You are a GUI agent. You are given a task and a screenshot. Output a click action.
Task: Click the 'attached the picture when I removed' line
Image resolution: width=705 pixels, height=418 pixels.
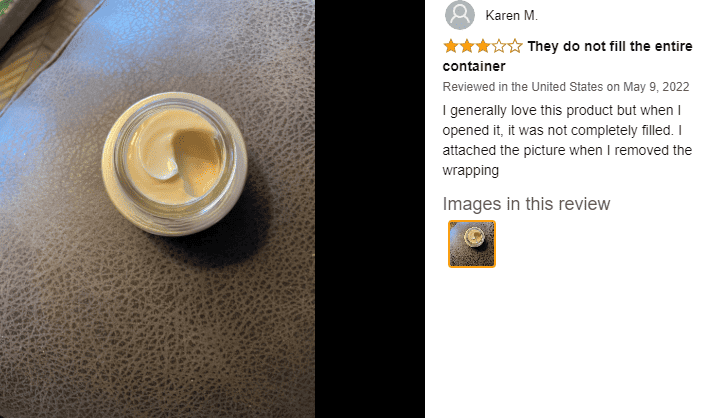pyautogui.click(x=567, y=150)
